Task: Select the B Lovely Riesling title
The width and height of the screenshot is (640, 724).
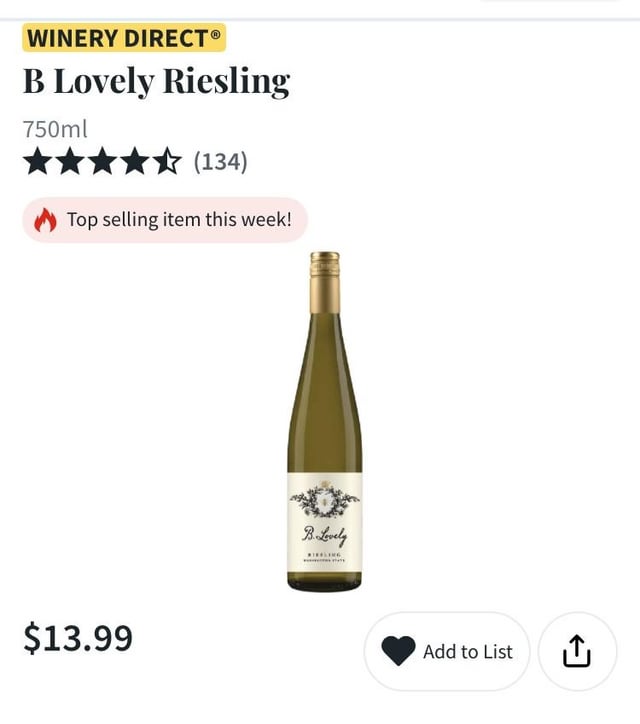Action: (156, 81)
